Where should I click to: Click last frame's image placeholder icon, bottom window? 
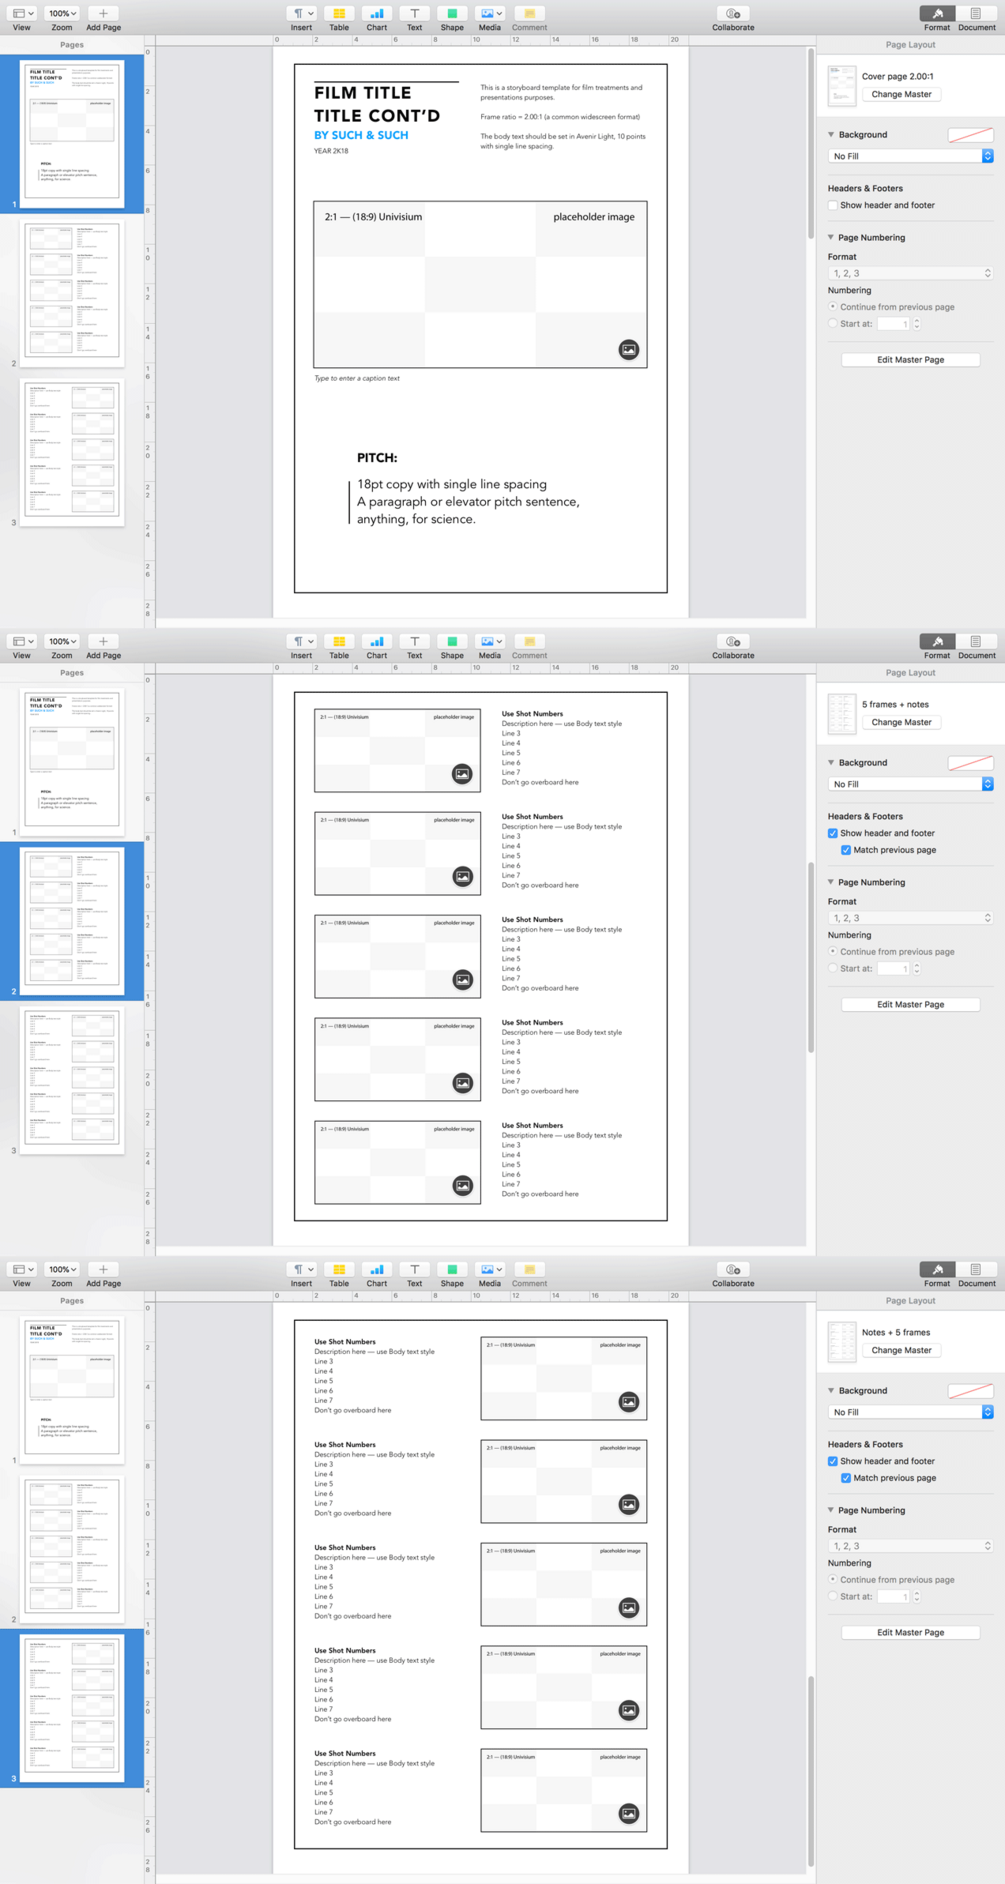628,1813
